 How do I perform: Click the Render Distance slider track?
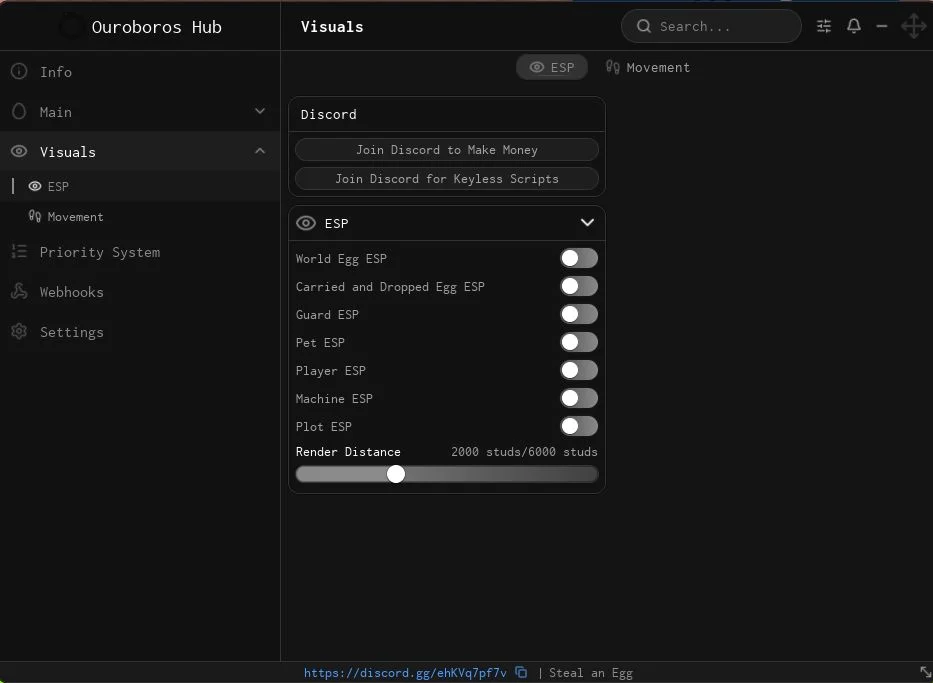click(447, 474)
